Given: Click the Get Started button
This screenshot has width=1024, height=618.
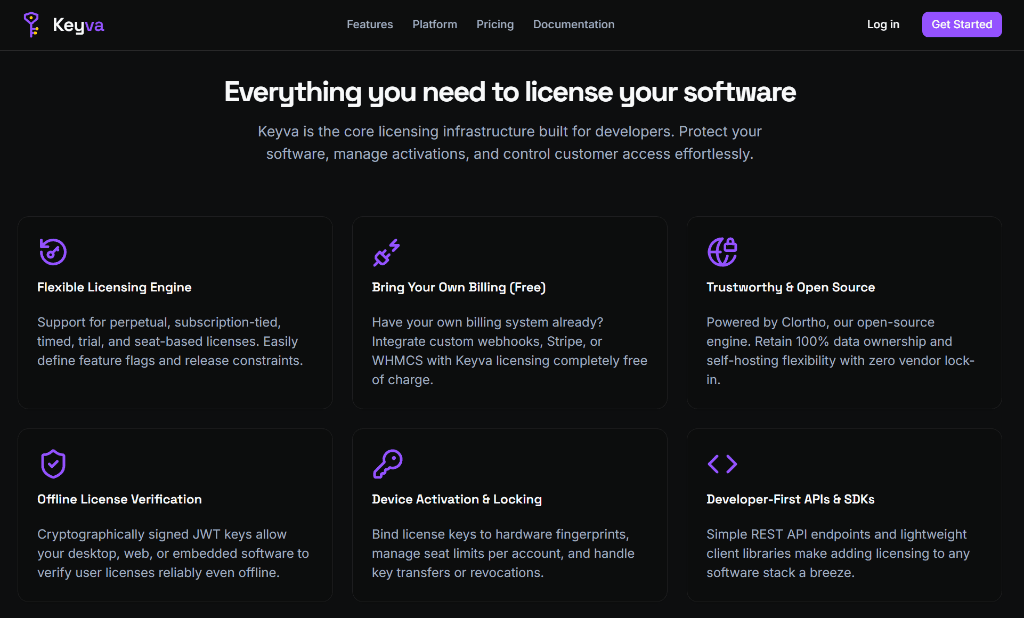Looking at the screenshot, I should click(961, 24).
